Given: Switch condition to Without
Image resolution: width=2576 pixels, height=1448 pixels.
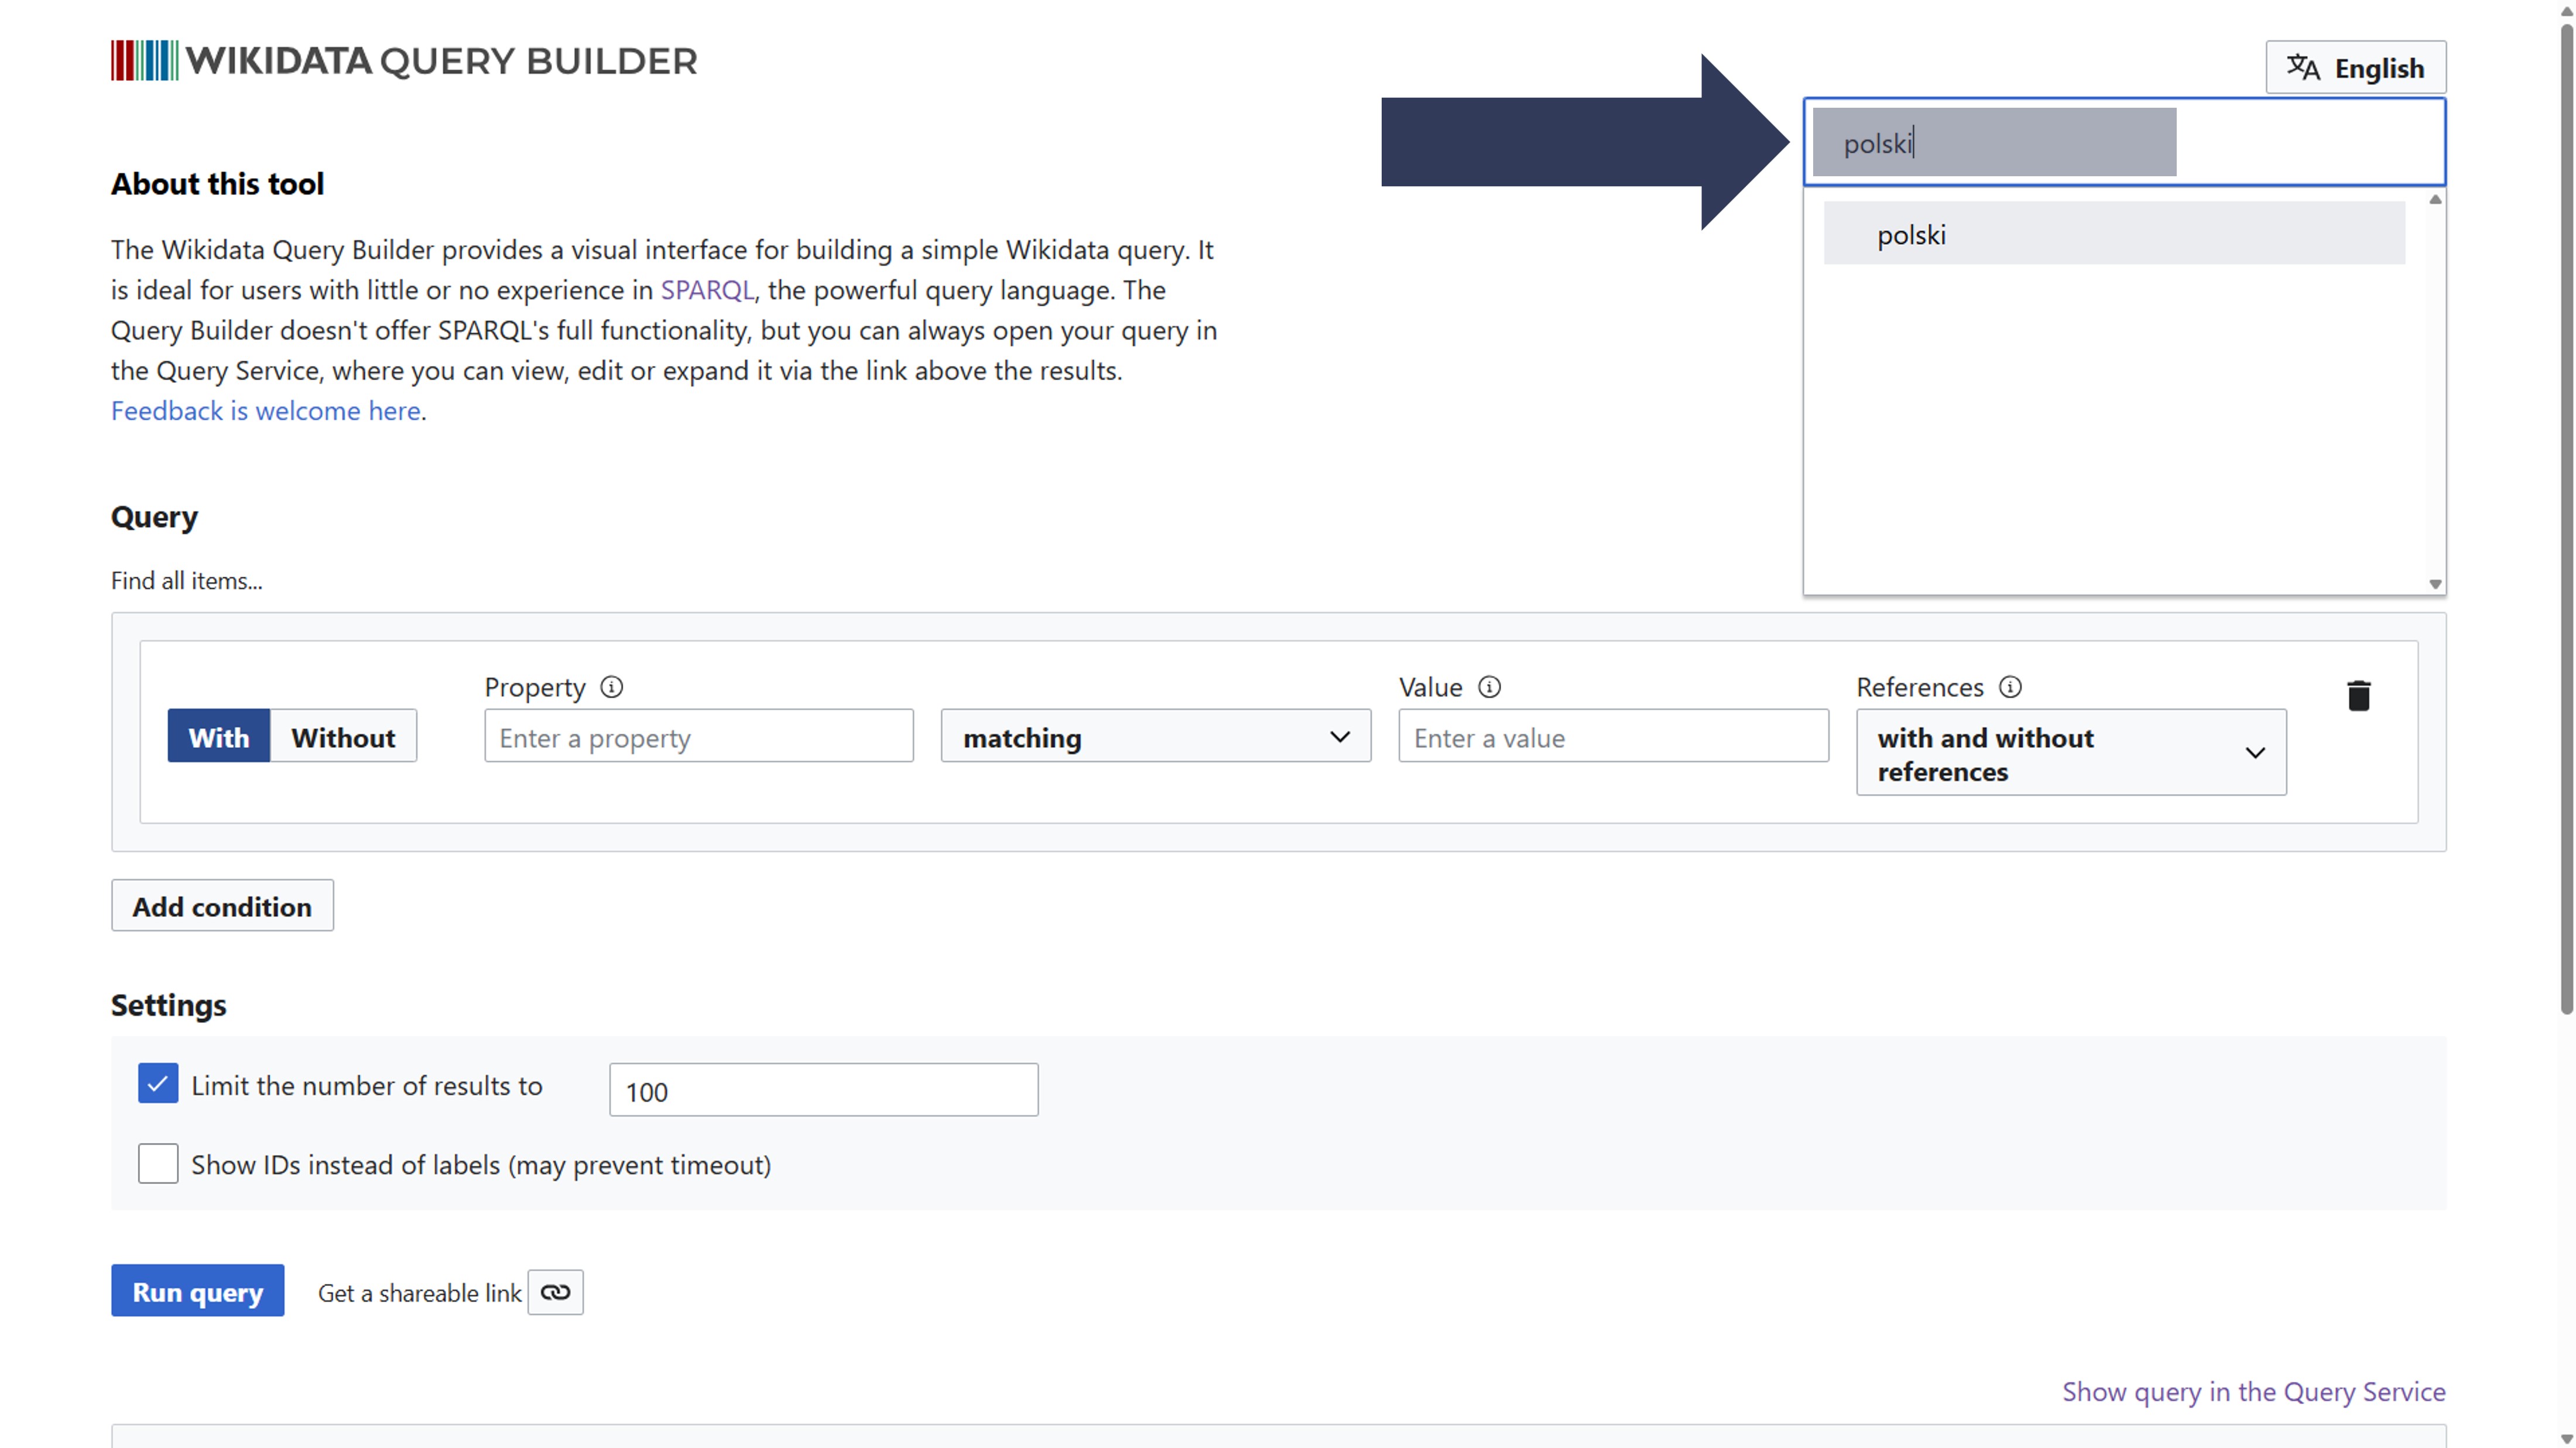Looking at the screenshot, I should click(x=343, y=737).
